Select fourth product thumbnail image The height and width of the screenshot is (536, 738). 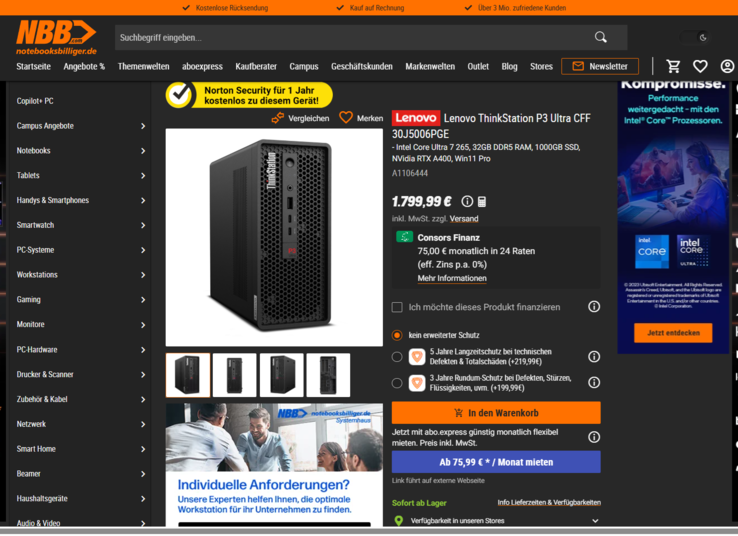(328, 375)
